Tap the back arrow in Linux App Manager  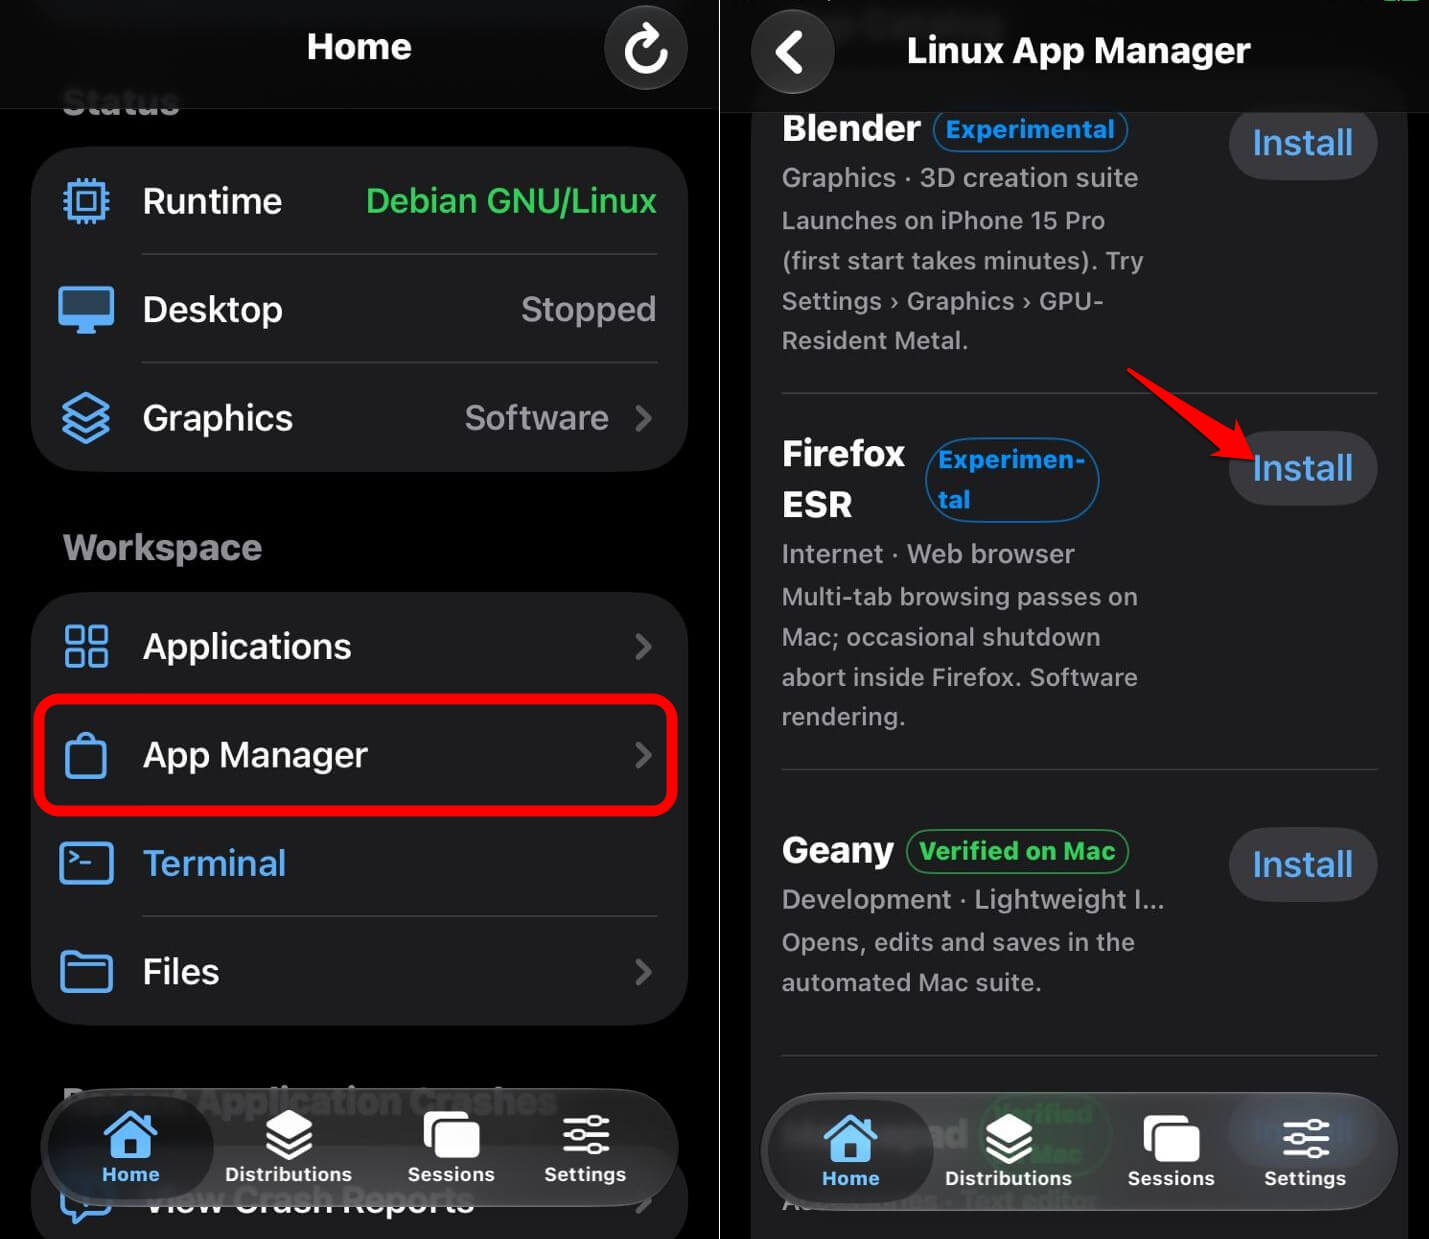(x=792, y=52)
